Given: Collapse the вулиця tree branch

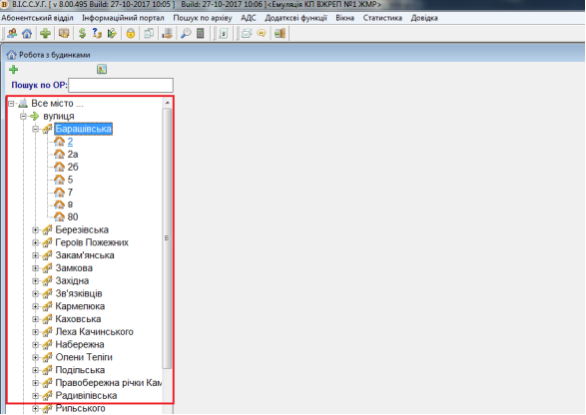Looking at the screenshot, I should [23, 117].
